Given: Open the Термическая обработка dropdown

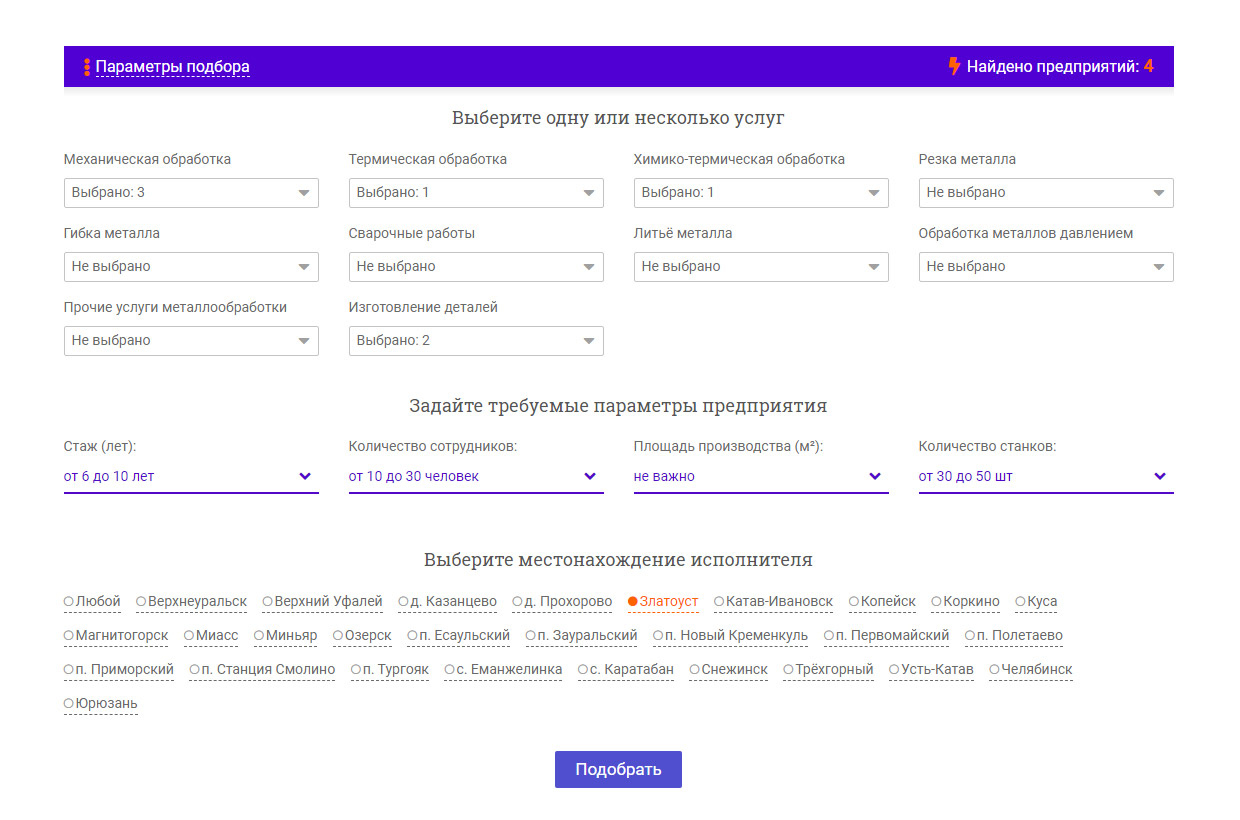Looking at the screenshot, I should tap(476, 192).
